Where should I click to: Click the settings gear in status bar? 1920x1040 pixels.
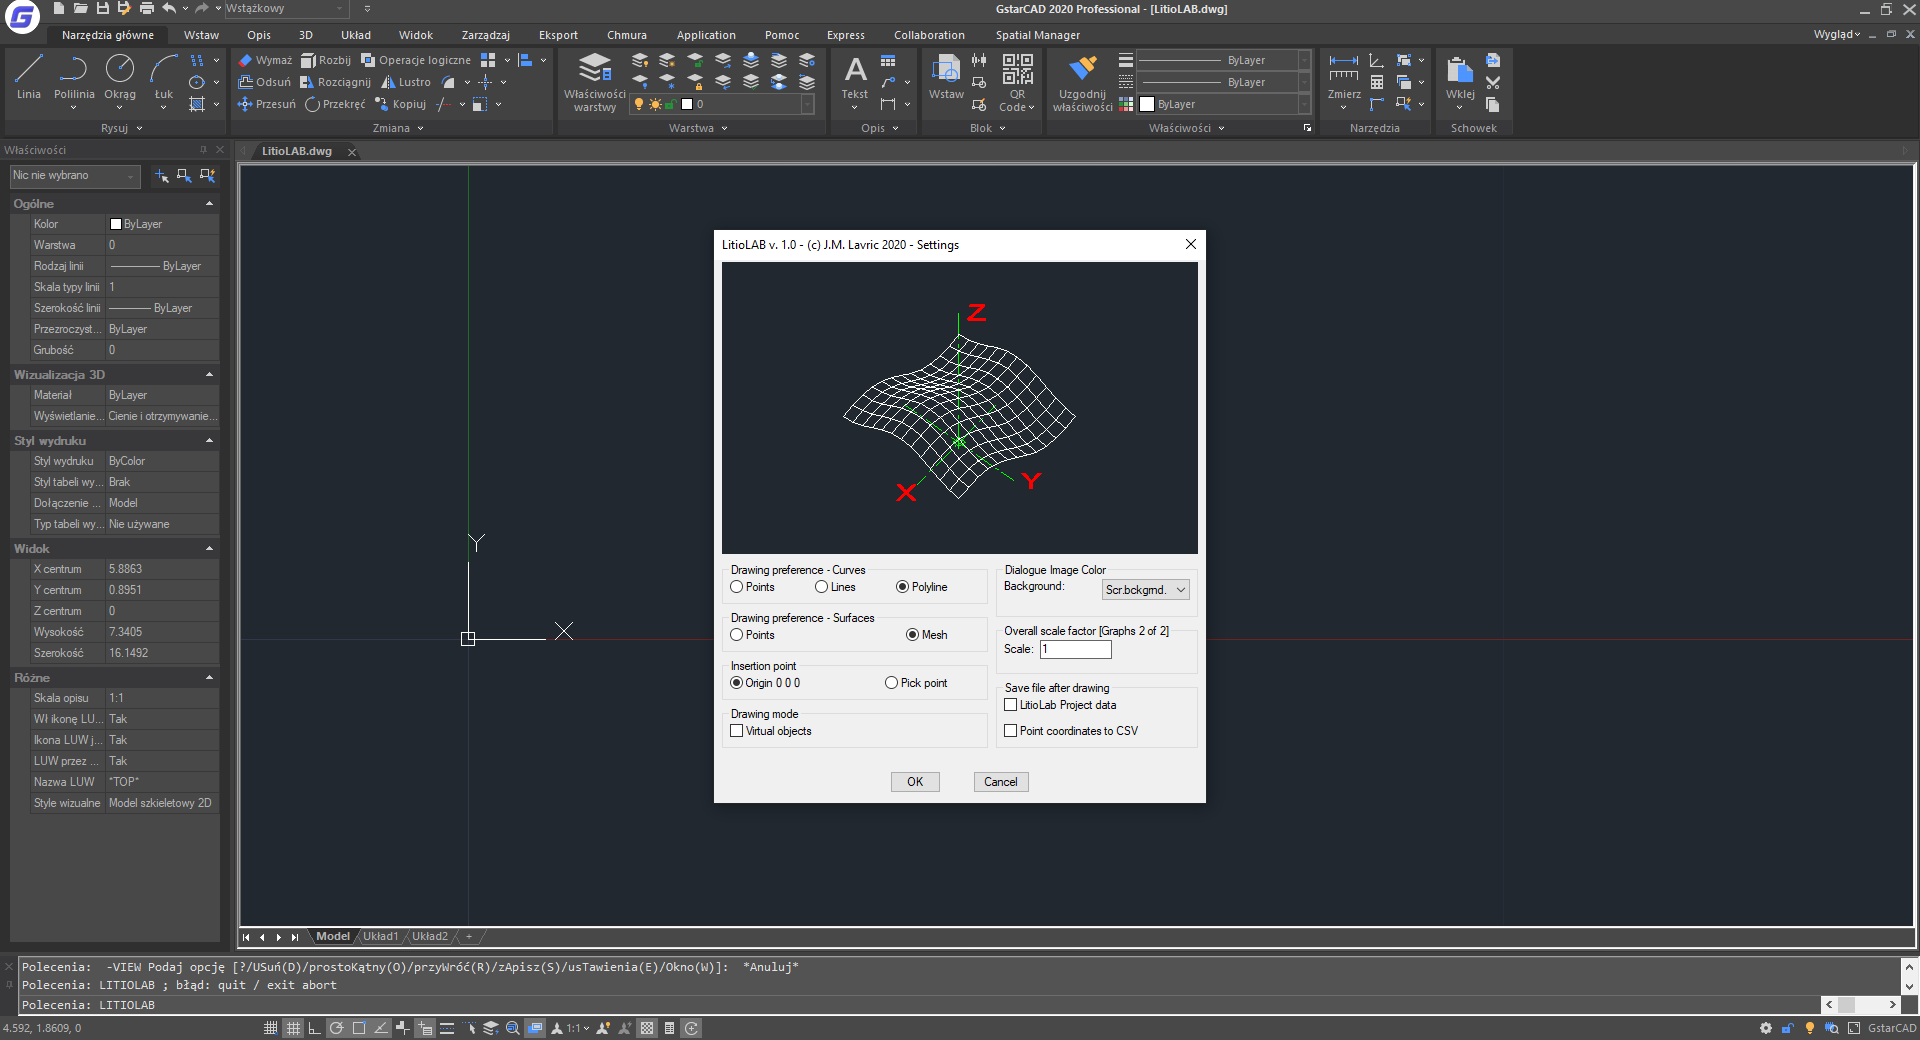(x=1766, y=1028)
